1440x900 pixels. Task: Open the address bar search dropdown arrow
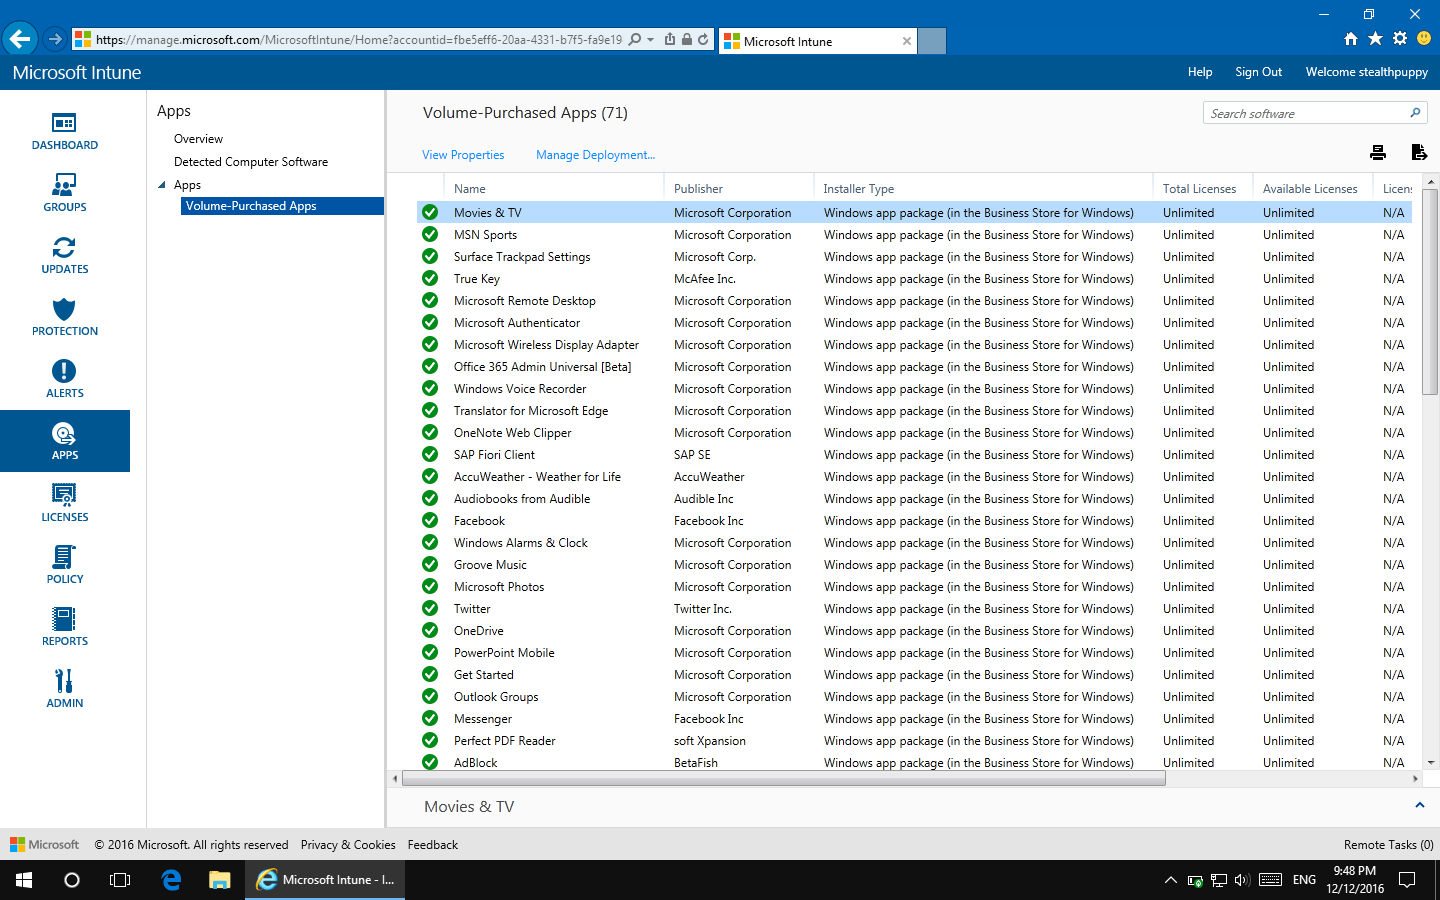651,40
